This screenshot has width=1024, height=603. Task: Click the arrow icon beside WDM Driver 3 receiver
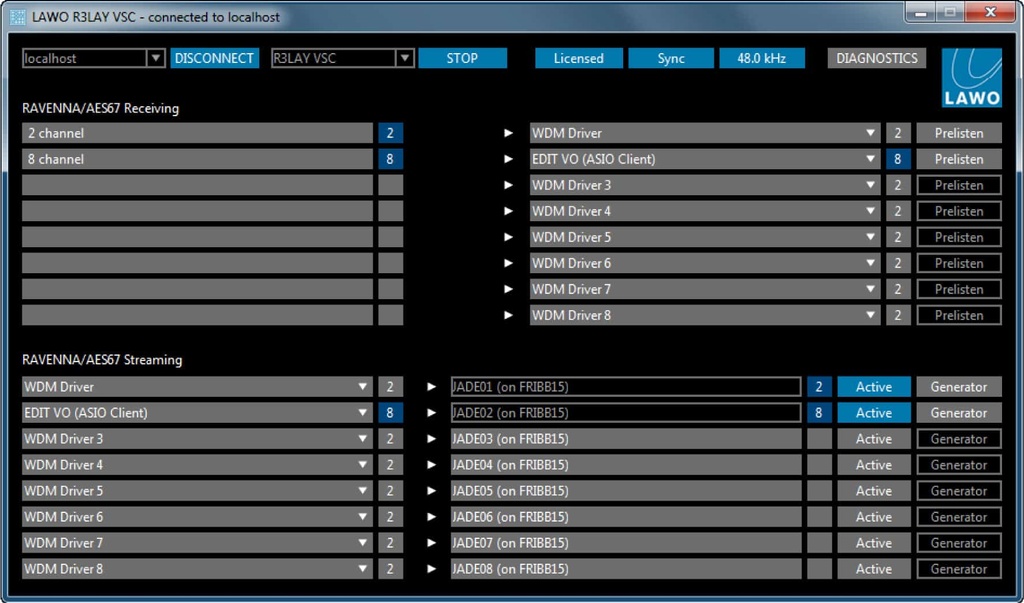[509, 185]
